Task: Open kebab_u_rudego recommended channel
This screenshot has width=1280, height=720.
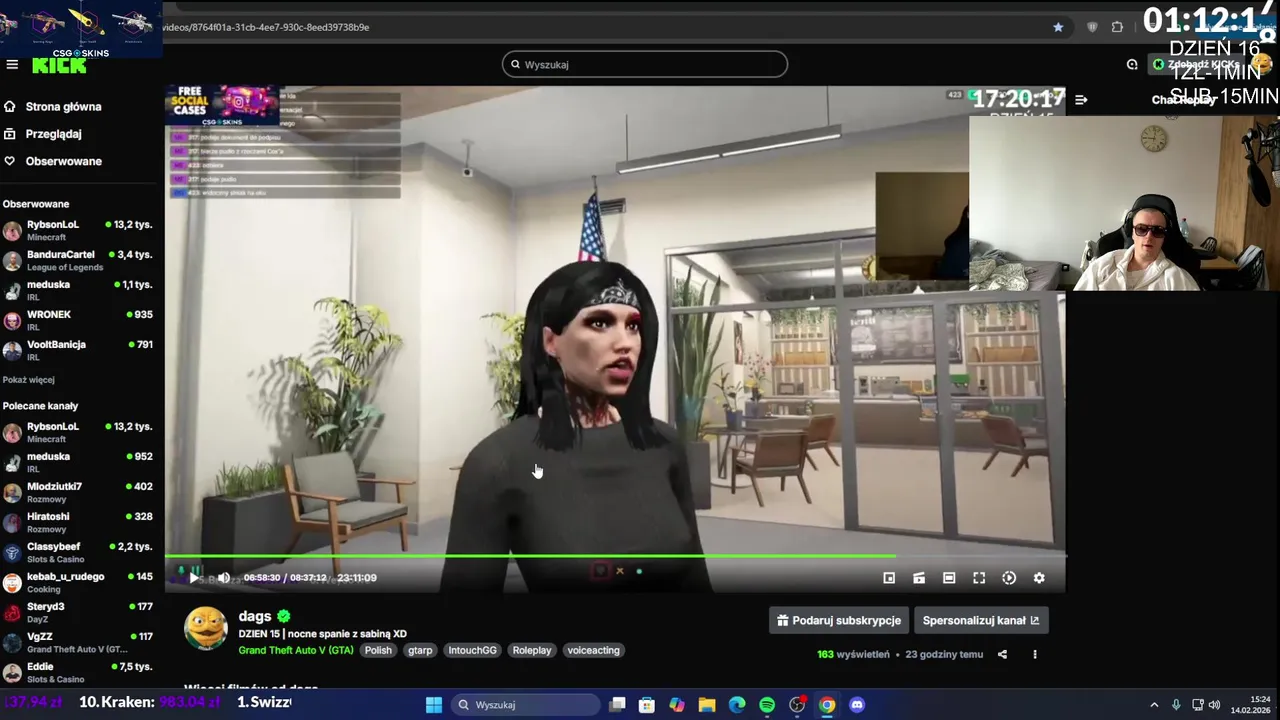Action: [x=78, y=583]
